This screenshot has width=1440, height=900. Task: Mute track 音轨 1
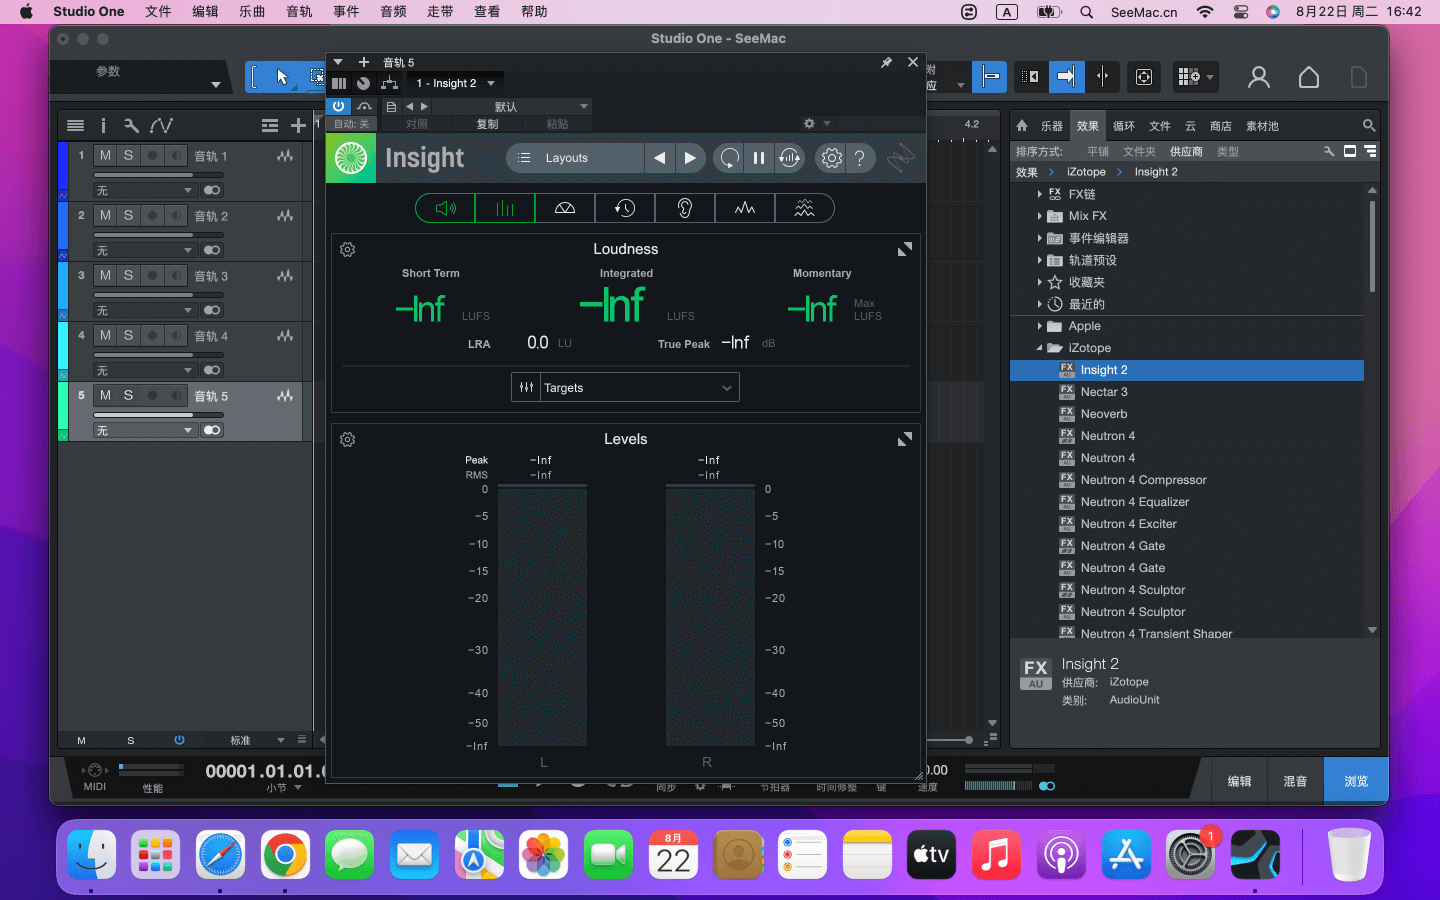click(105, 156)
